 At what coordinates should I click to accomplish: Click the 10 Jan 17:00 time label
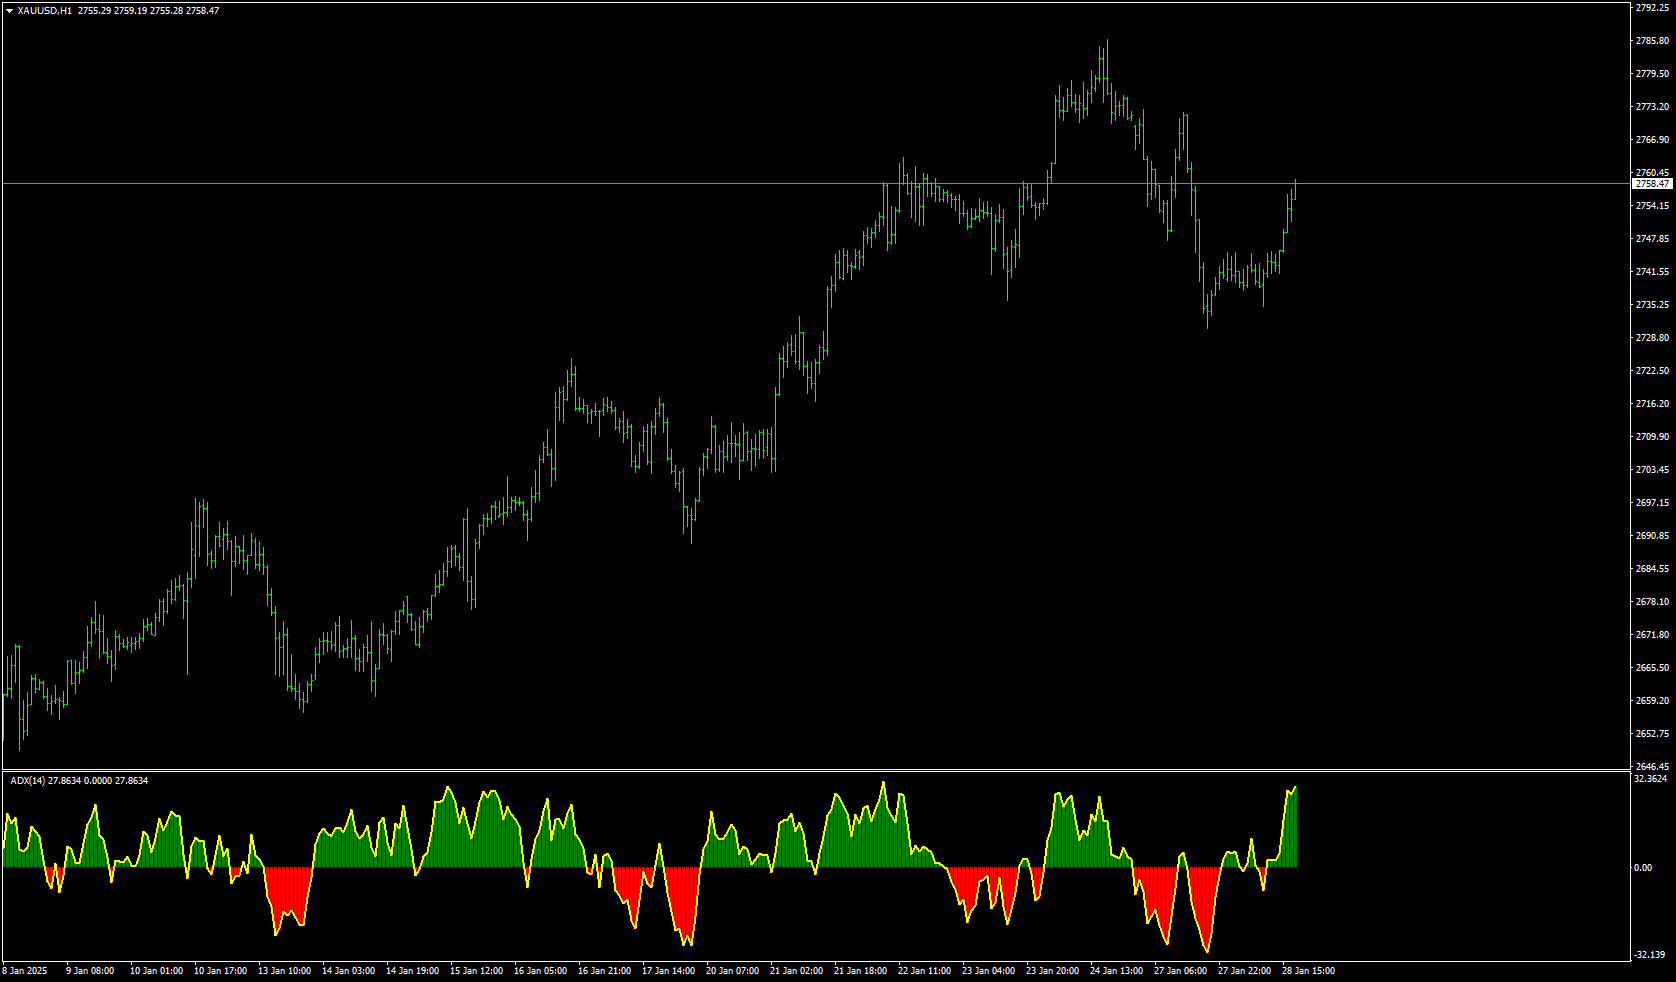click(220, 970)
